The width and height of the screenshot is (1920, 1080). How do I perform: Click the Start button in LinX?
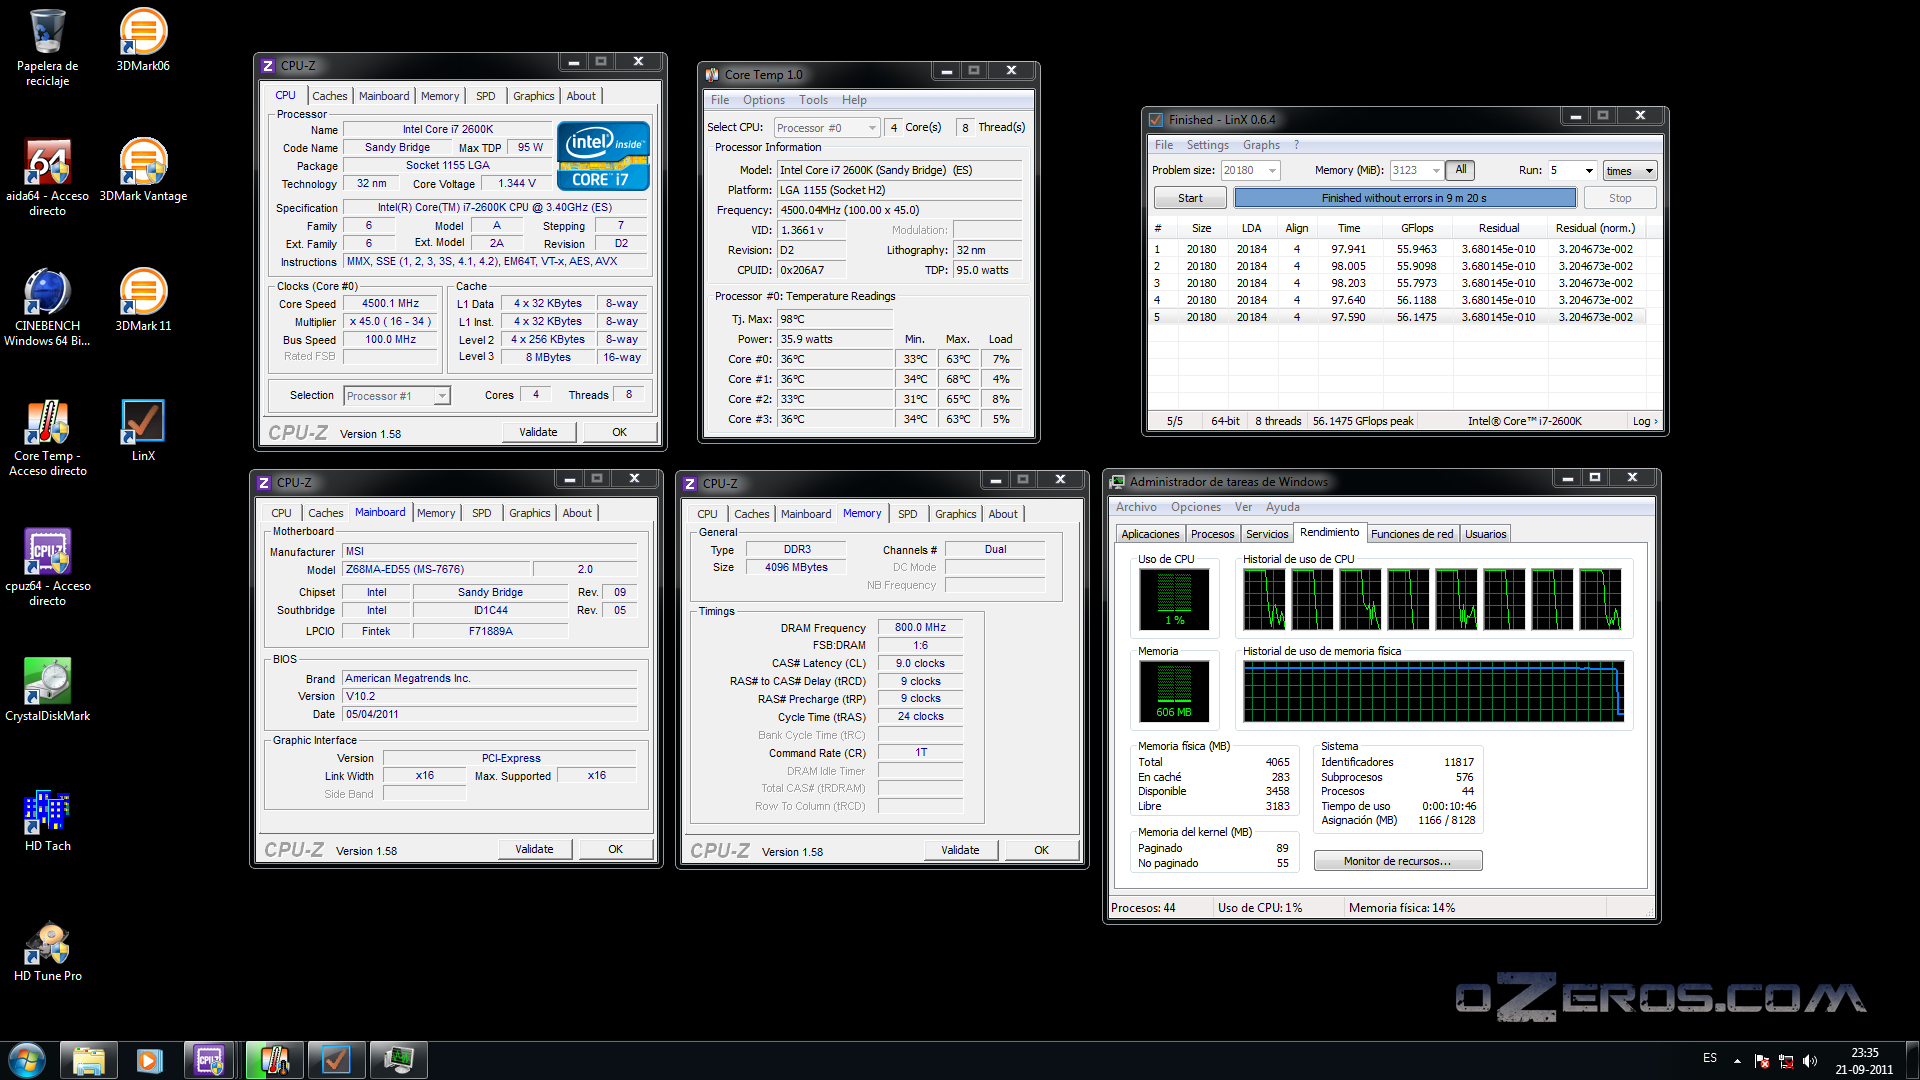[x=1190, y=198]
